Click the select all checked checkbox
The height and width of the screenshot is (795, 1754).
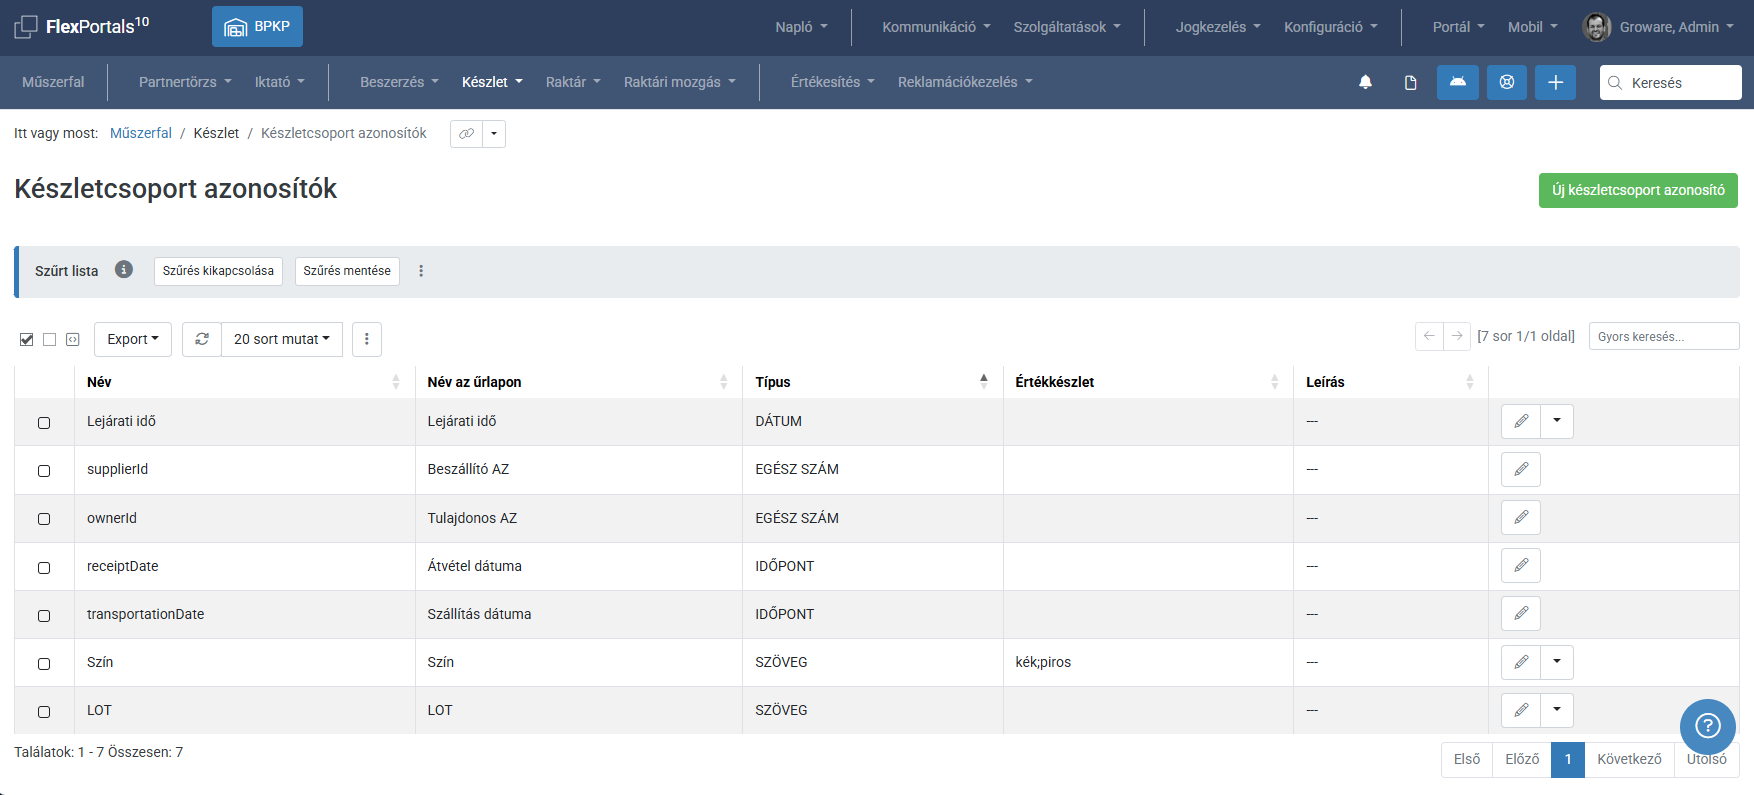(x=27, y=340)
